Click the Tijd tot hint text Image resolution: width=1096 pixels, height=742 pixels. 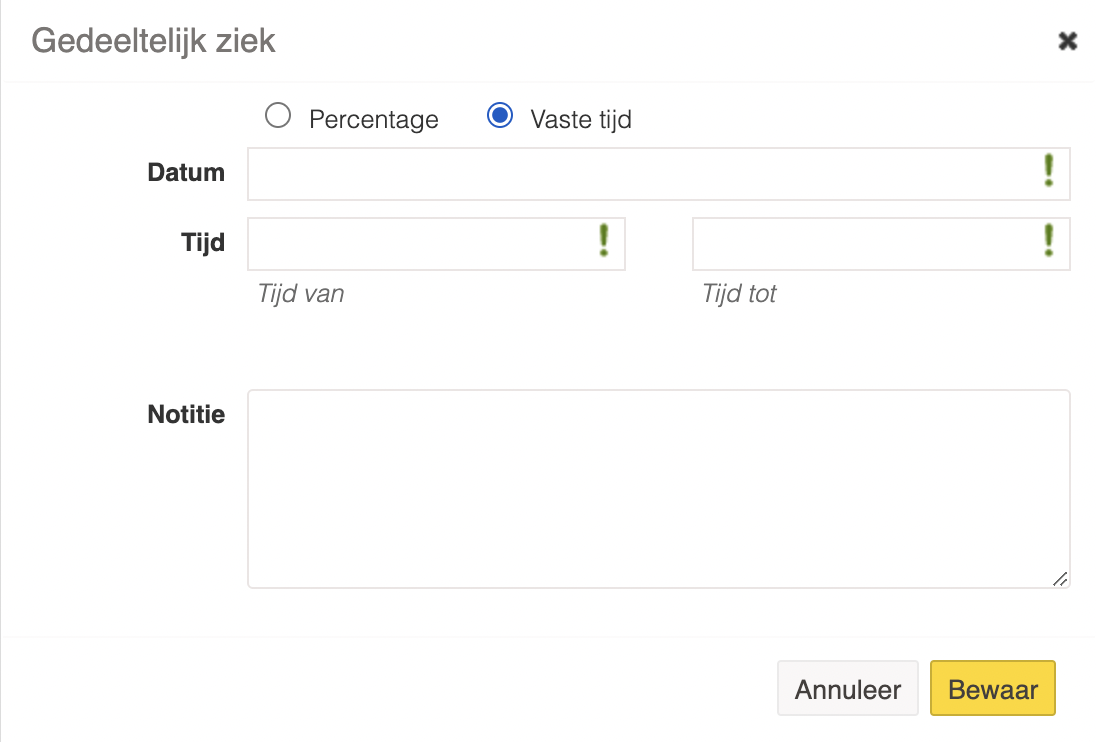(x=739, y=294)
